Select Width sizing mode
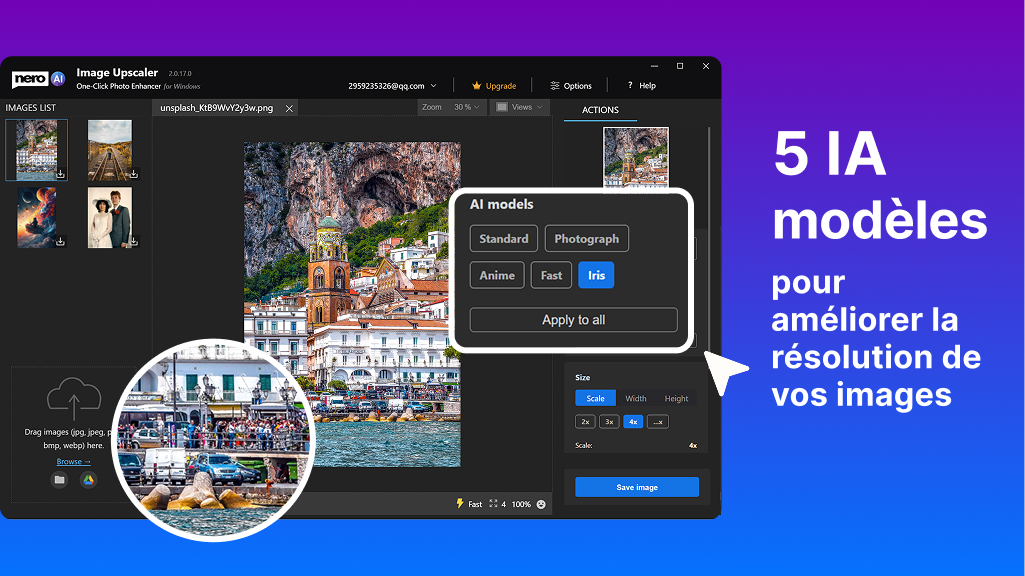Viewport: 1025px width, 576px height. click(x=636, y=398)
